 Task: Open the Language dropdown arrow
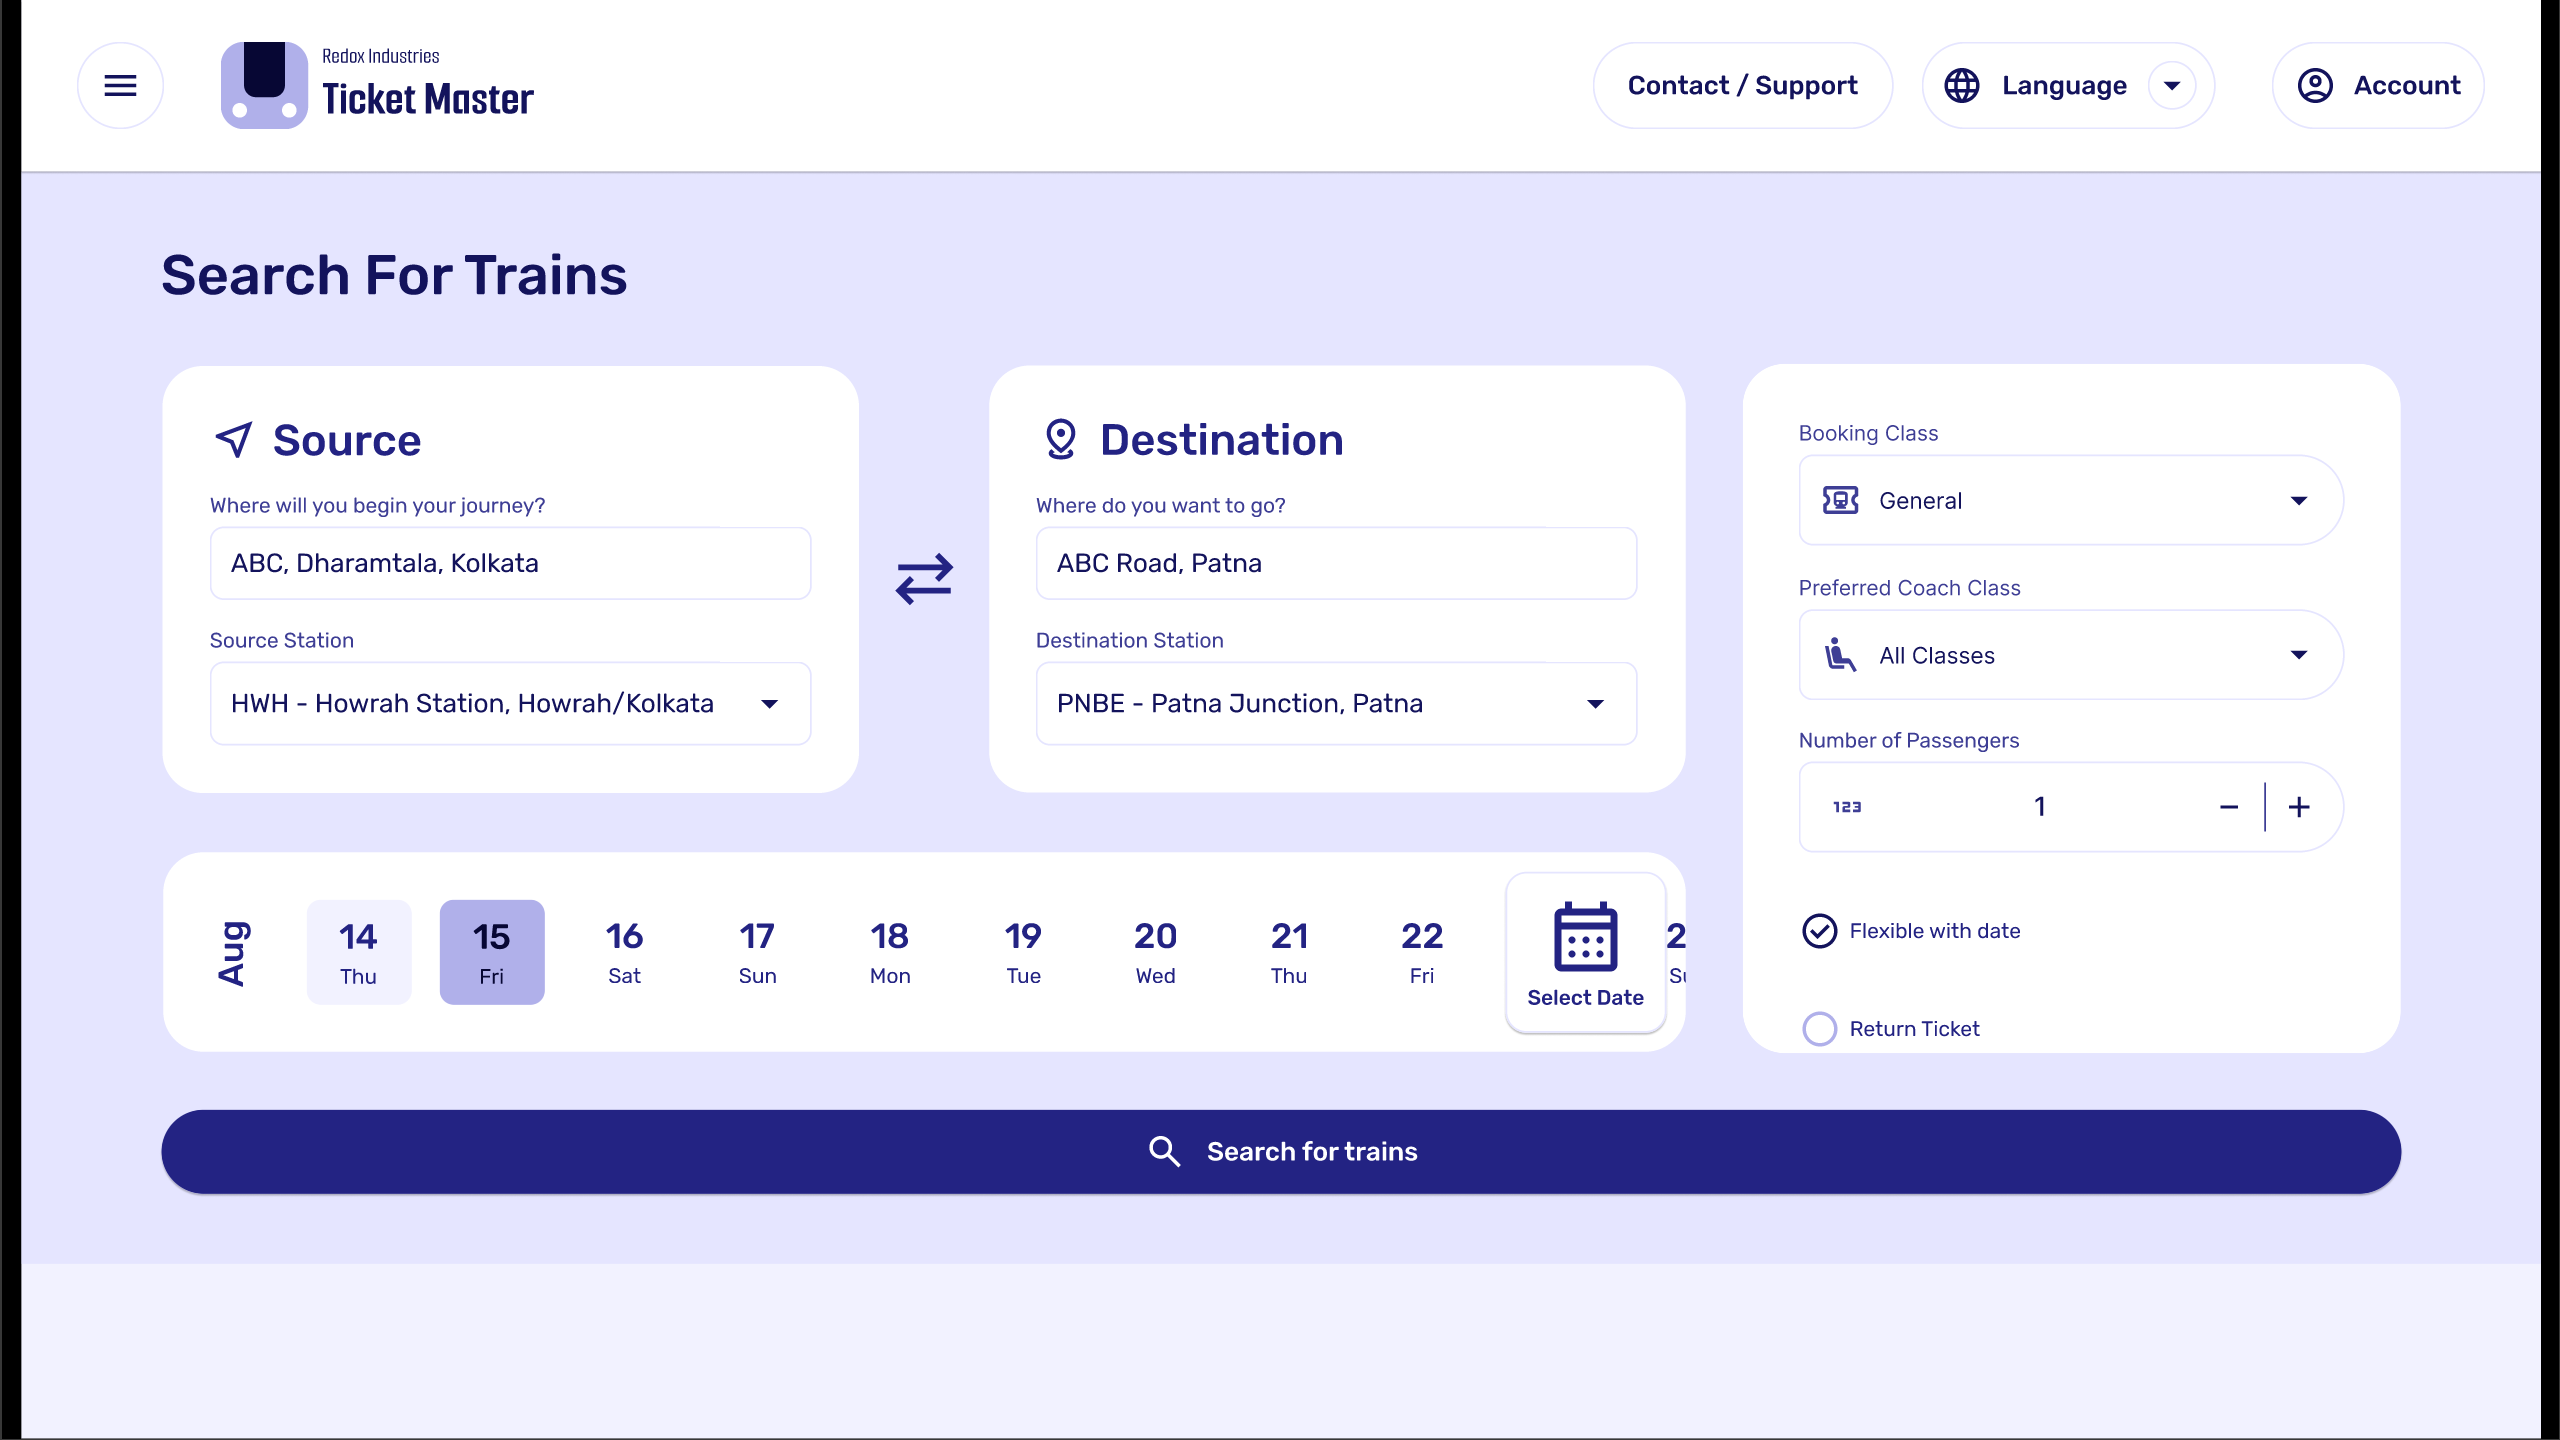tap(2172, 86)
